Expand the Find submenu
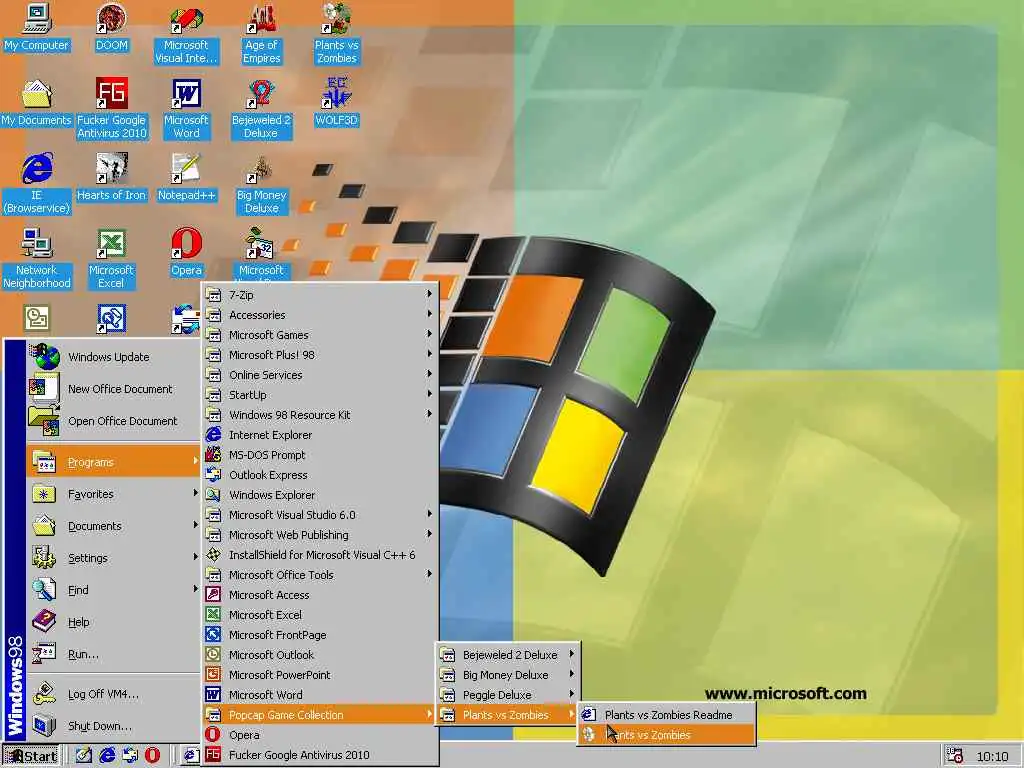This screenshot has height=768, width=1024. coord(114,590)
